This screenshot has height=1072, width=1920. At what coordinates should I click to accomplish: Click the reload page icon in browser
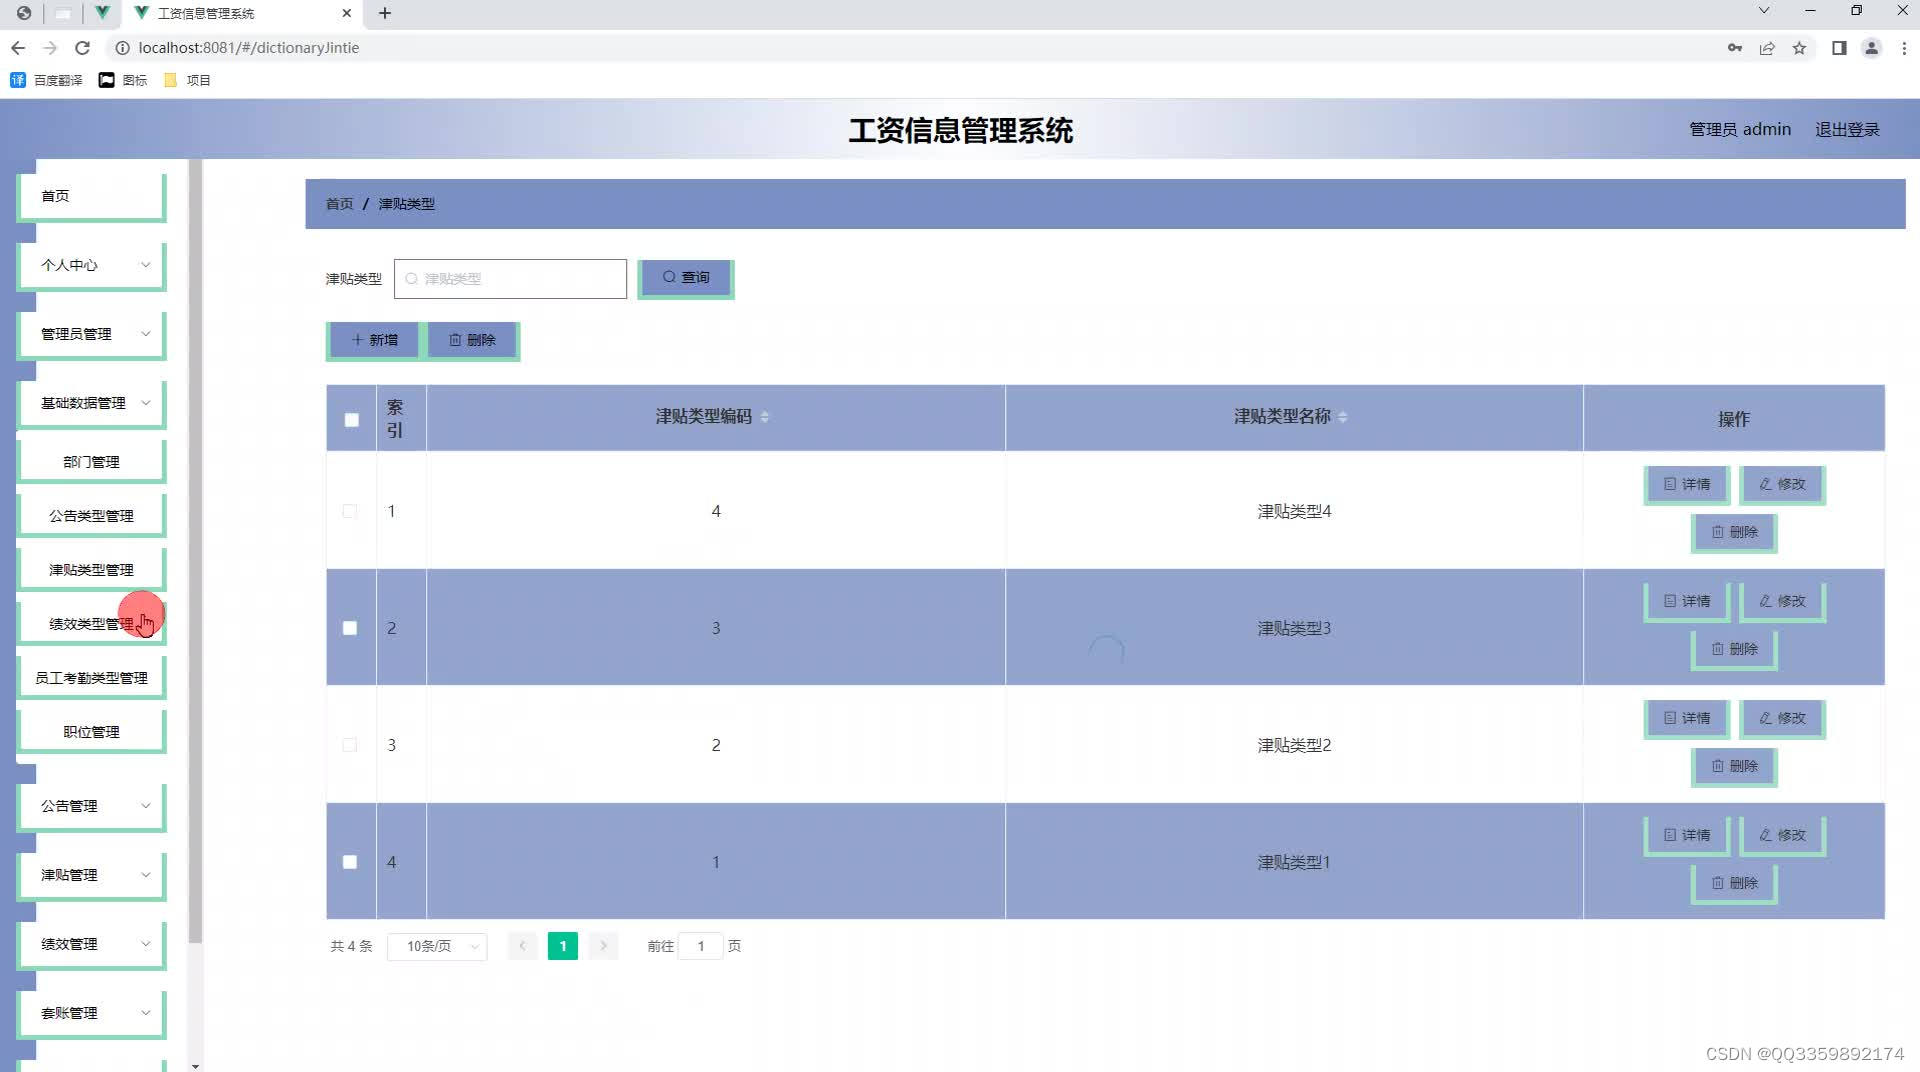[x=83, y=48]
